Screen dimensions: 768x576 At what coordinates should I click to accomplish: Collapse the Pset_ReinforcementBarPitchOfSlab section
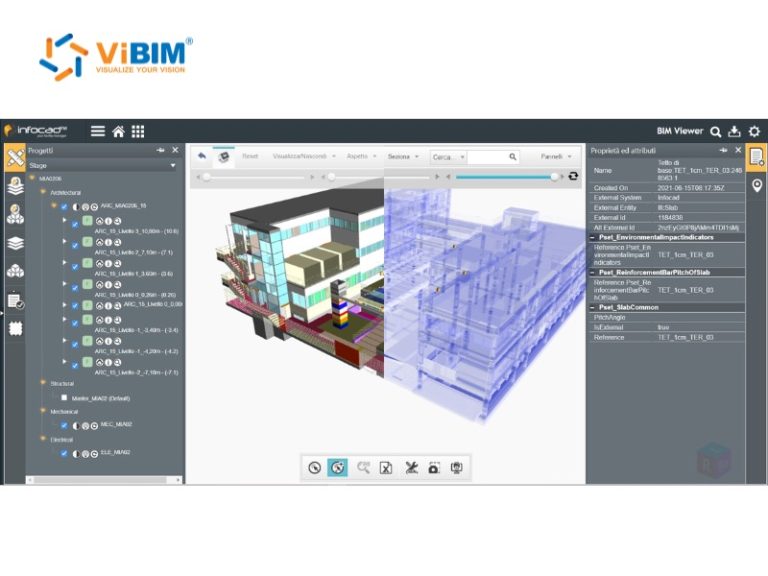(x=592, y=272)
